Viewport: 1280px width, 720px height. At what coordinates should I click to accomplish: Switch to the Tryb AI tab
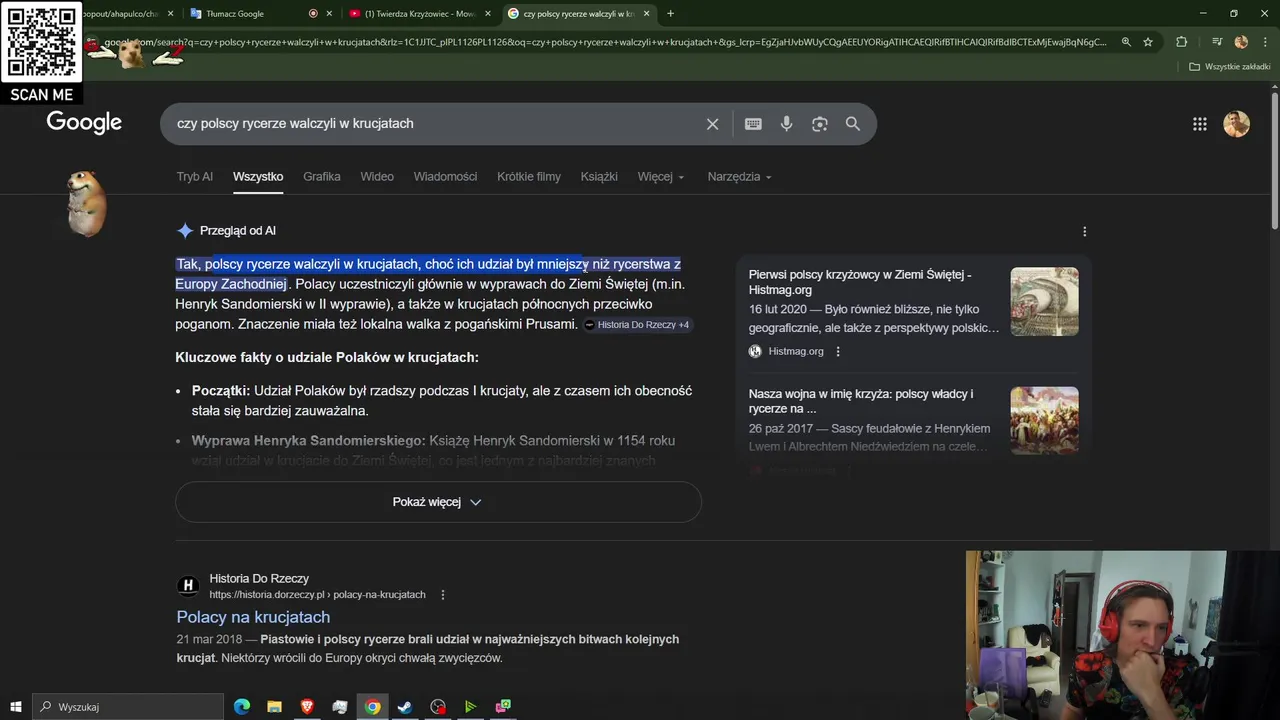click(195, 177)
